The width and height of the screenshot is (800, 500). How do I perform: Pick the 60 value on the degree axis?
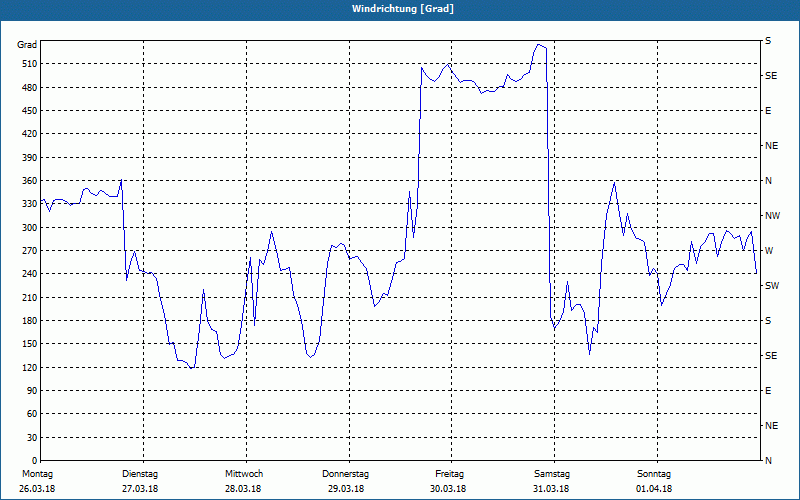tap(32, 414)
